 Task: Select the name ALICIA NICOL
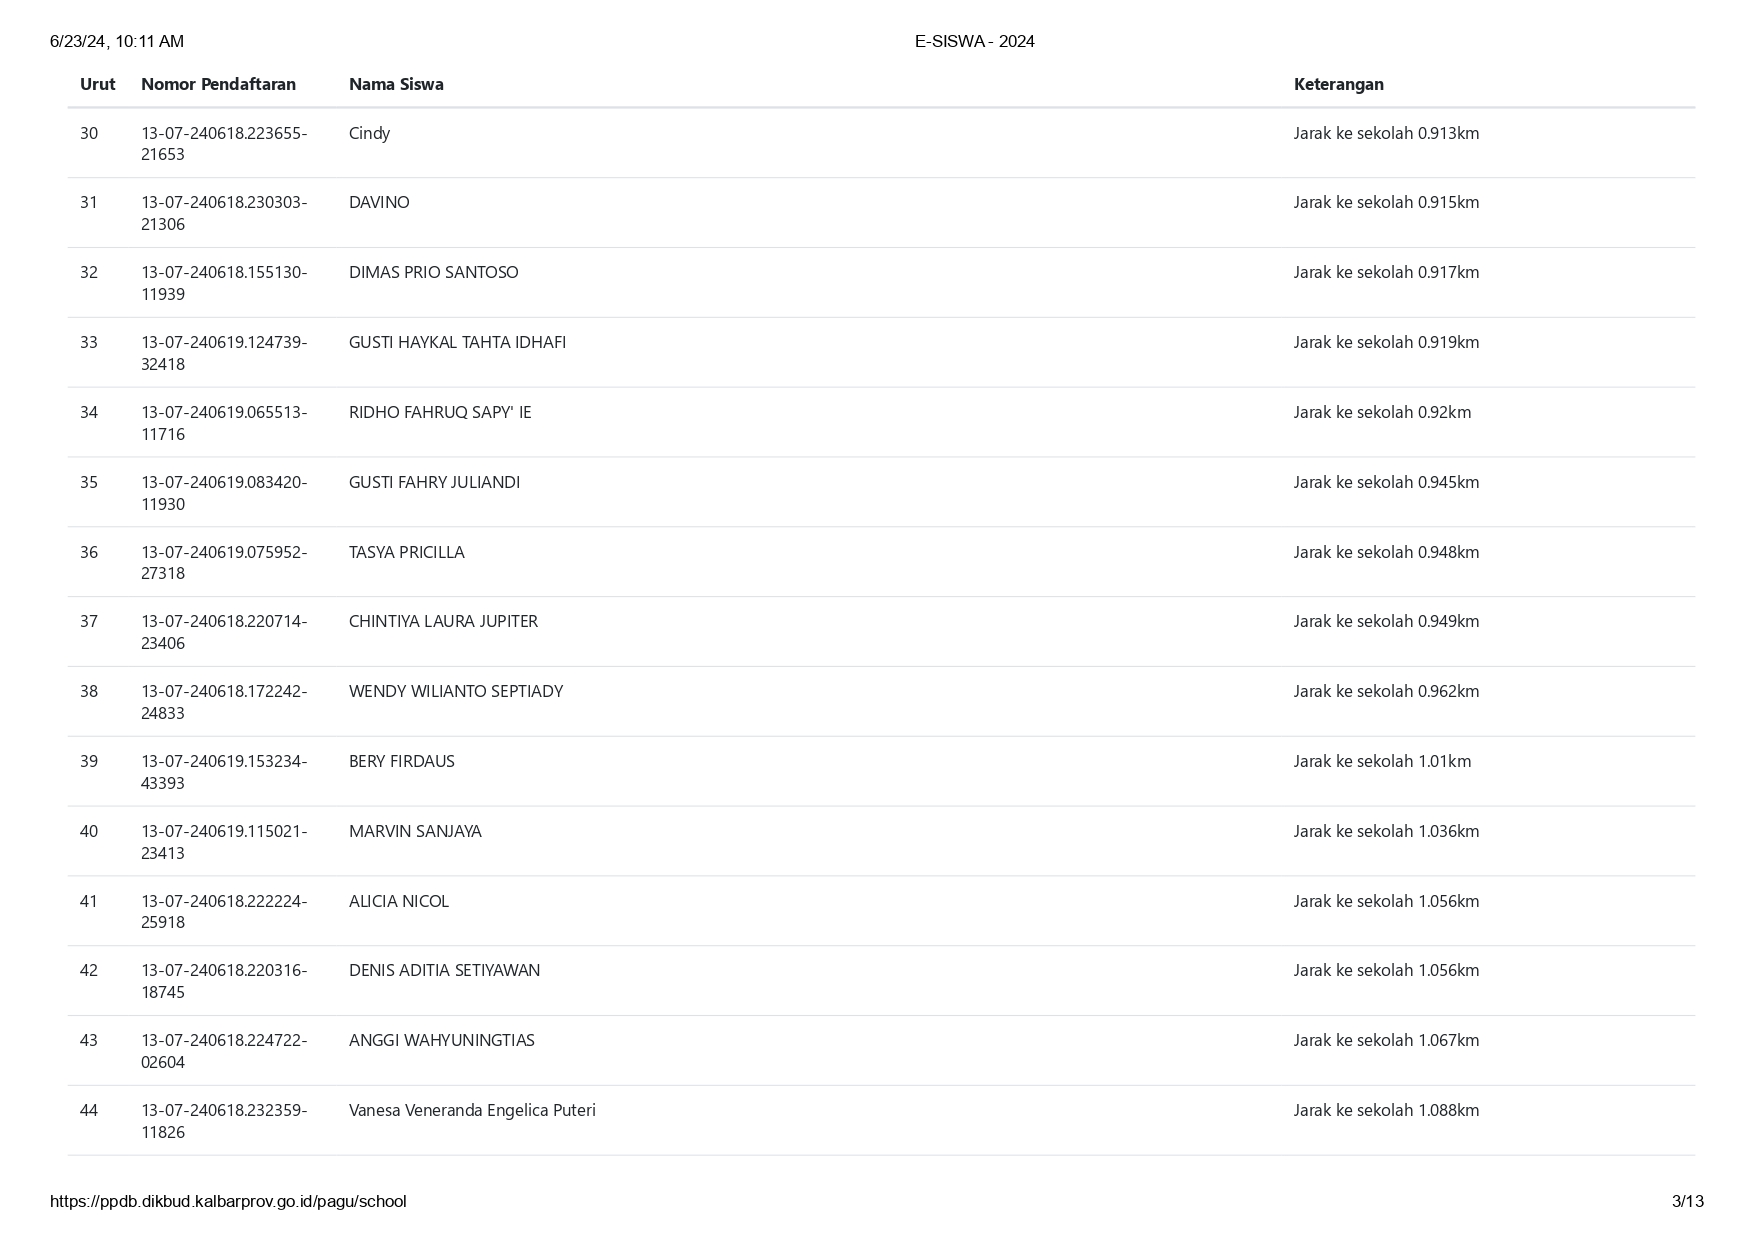(x=399, y=901)
